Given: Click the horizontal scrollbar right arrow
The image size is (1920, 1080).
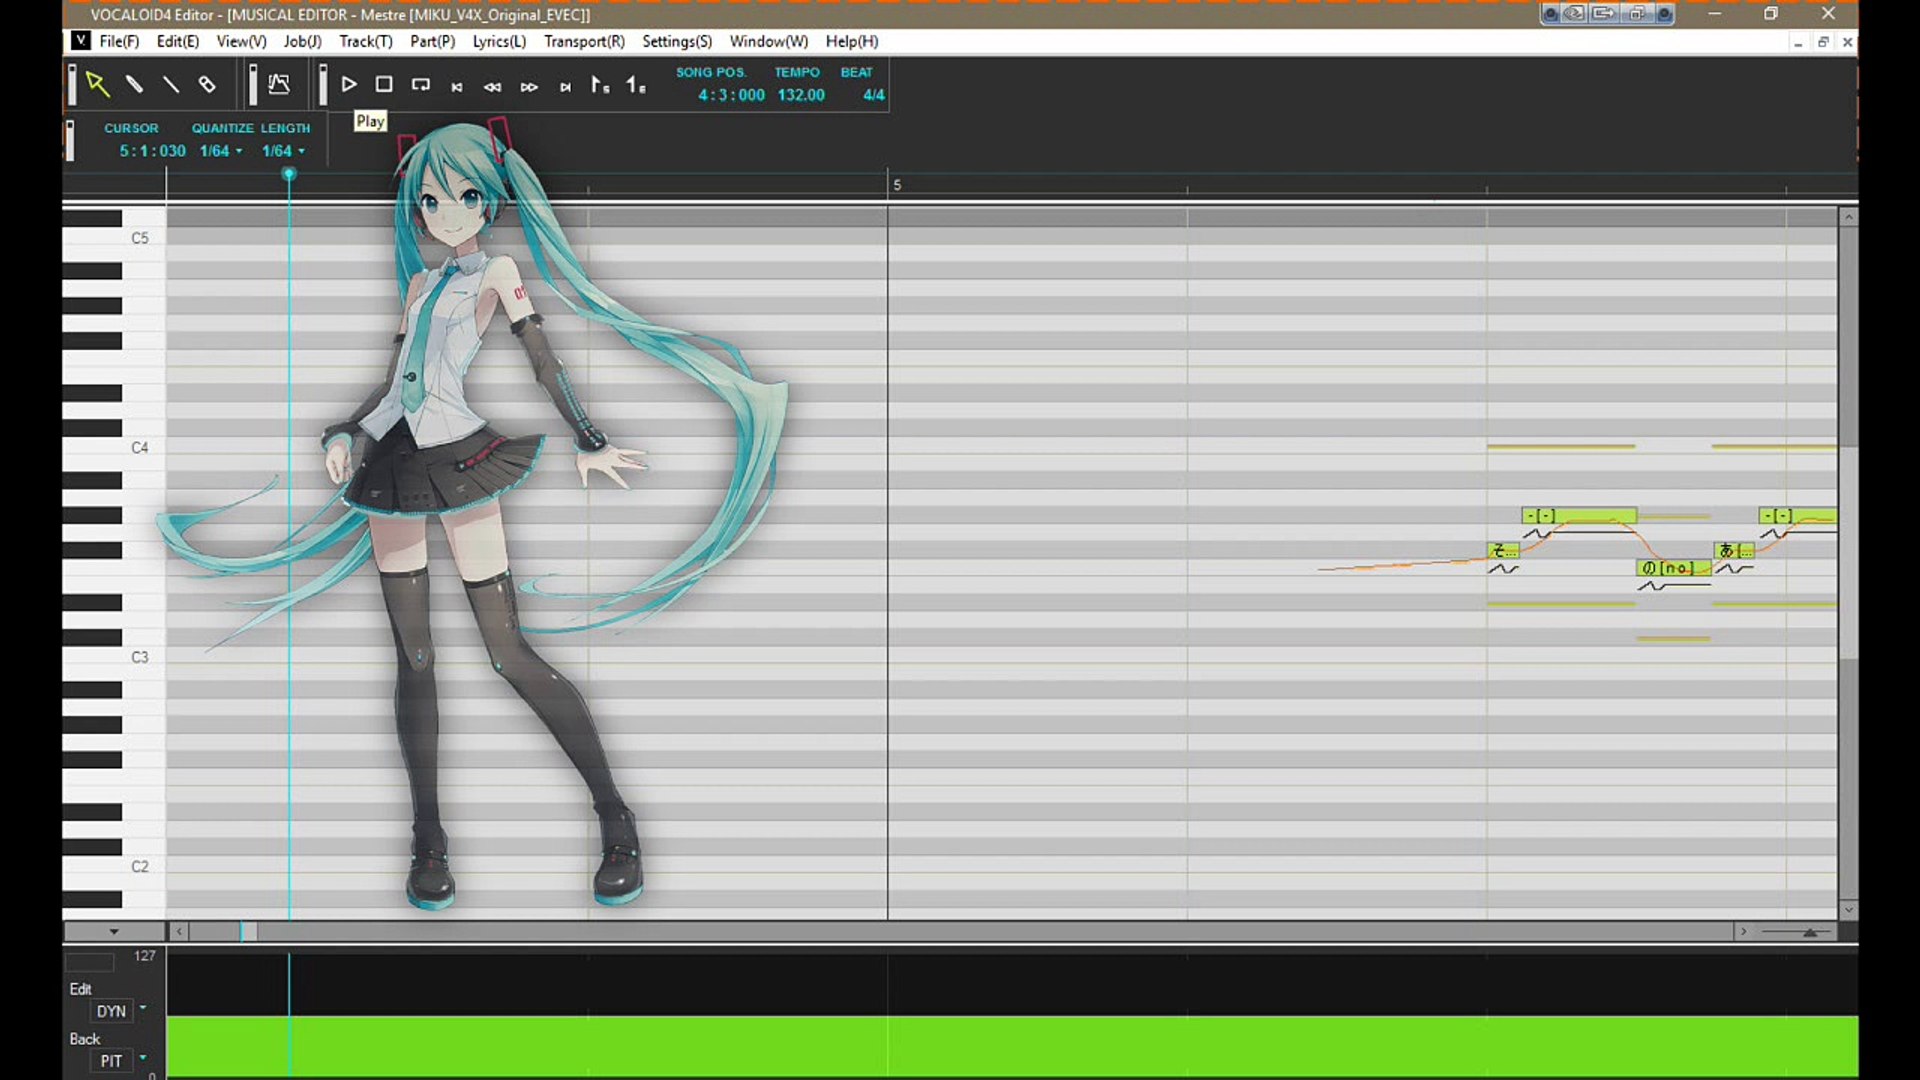Looking at the screenshot, I should tap(1743, 932).
